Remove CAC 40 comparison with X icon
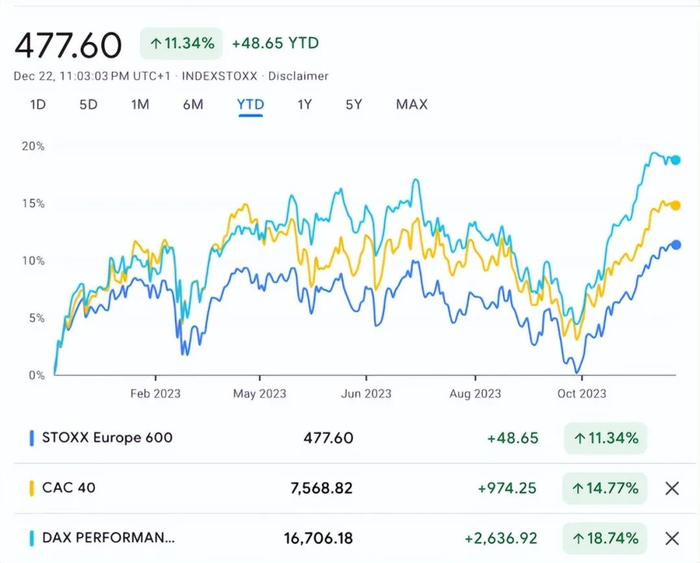The height and width of the screenshot is (563, 700). pos(672,489)
